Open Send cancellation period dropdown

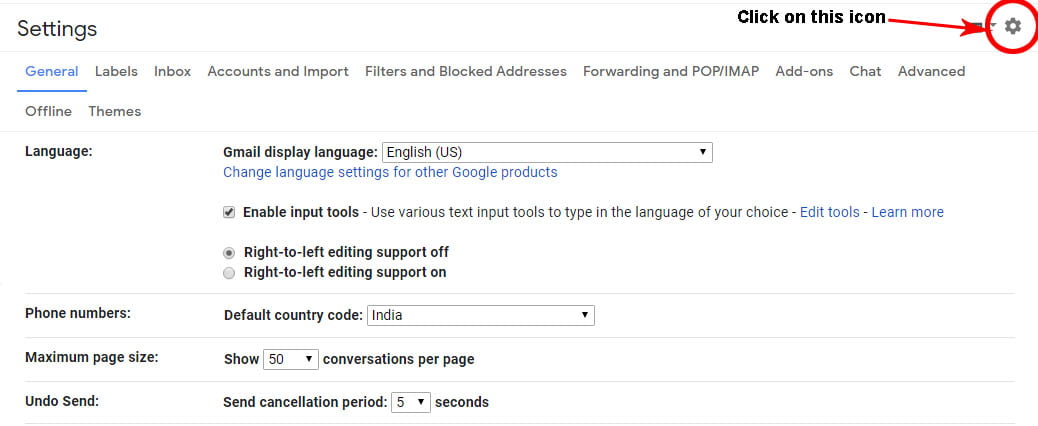[x=410, y=402]
